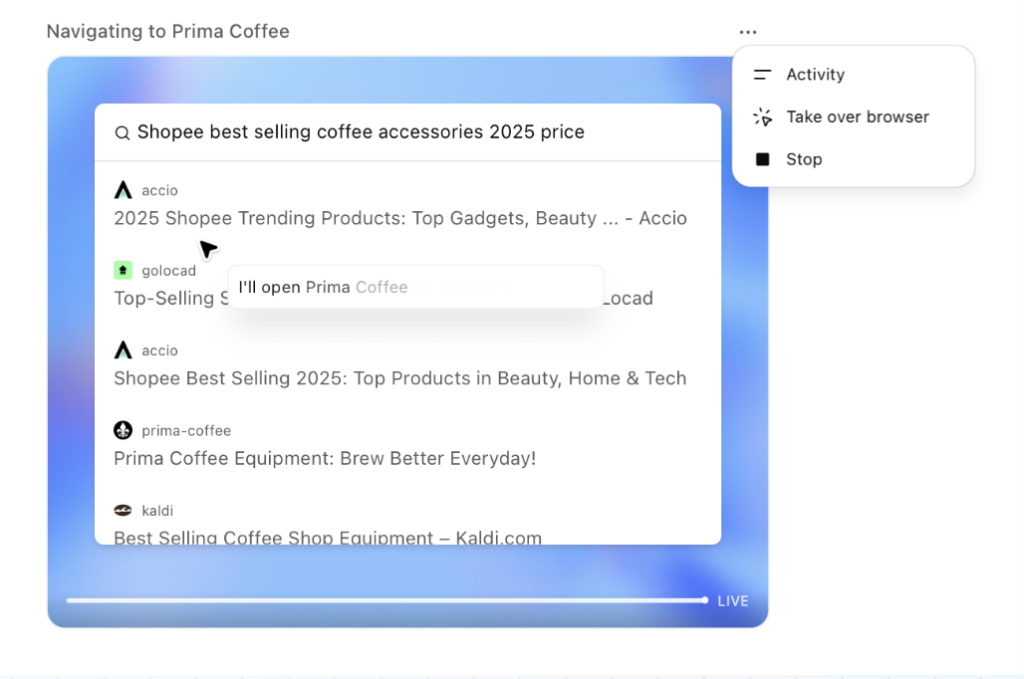Click the green golocad favicon
The image size is (1024, 679).
point(123,270)
